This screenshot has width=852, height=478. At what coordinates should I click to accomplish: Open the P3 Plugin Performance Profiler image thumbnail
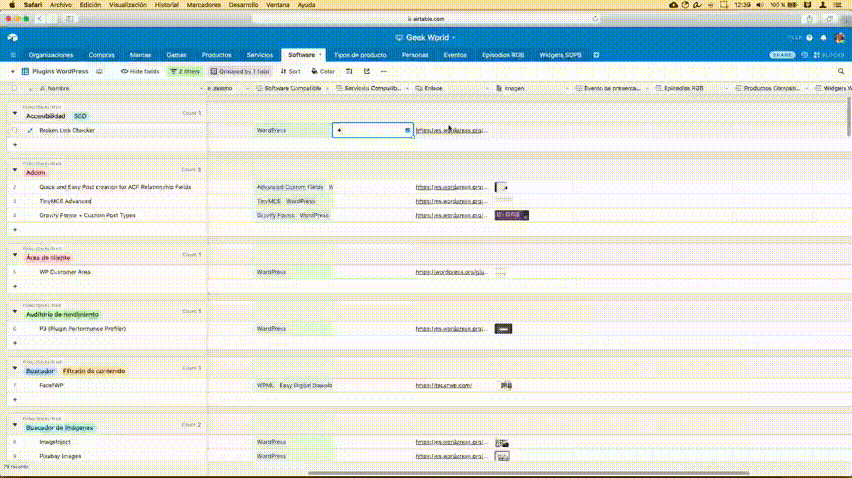pos(503,329)
